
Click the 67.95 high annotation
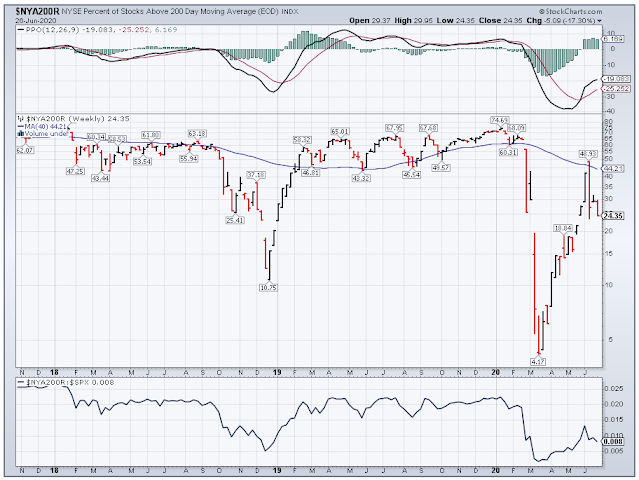tap(394, 128)
